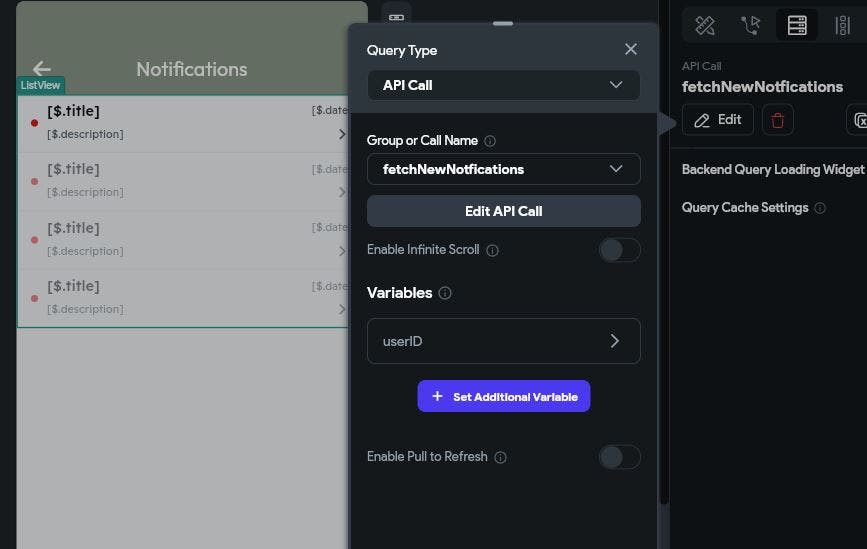Open the generate dynamic children tab icon
The height and width of the screenshot is (549, 867).
click(842, 26)
